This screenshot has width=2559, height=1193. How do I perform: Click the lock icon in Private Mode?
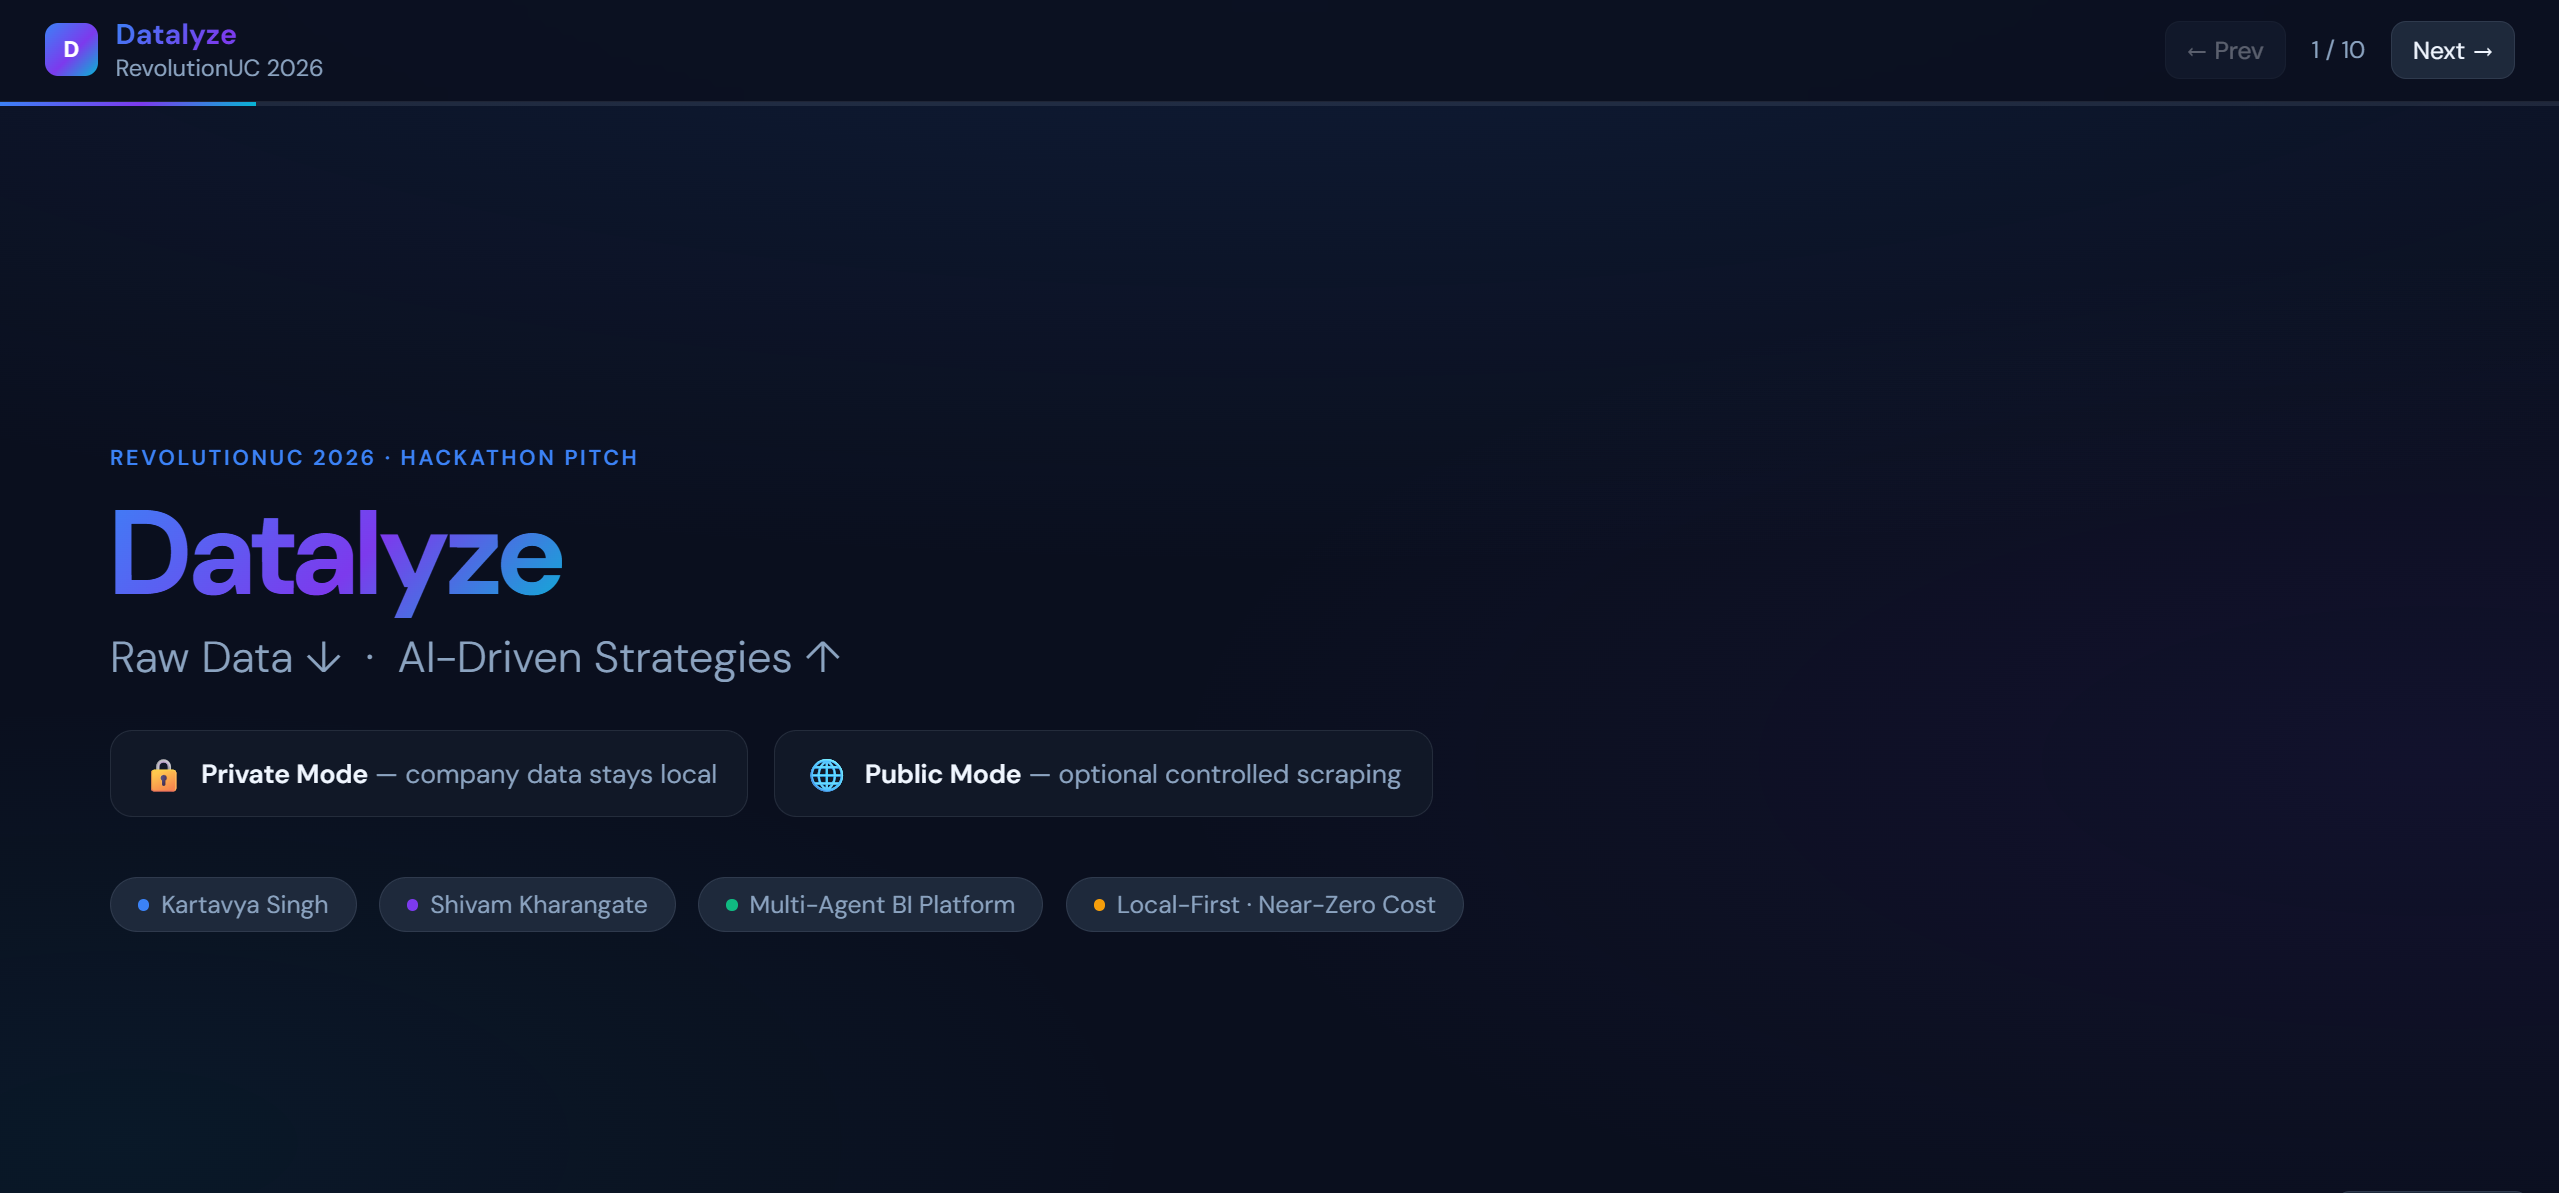(163, 775)
